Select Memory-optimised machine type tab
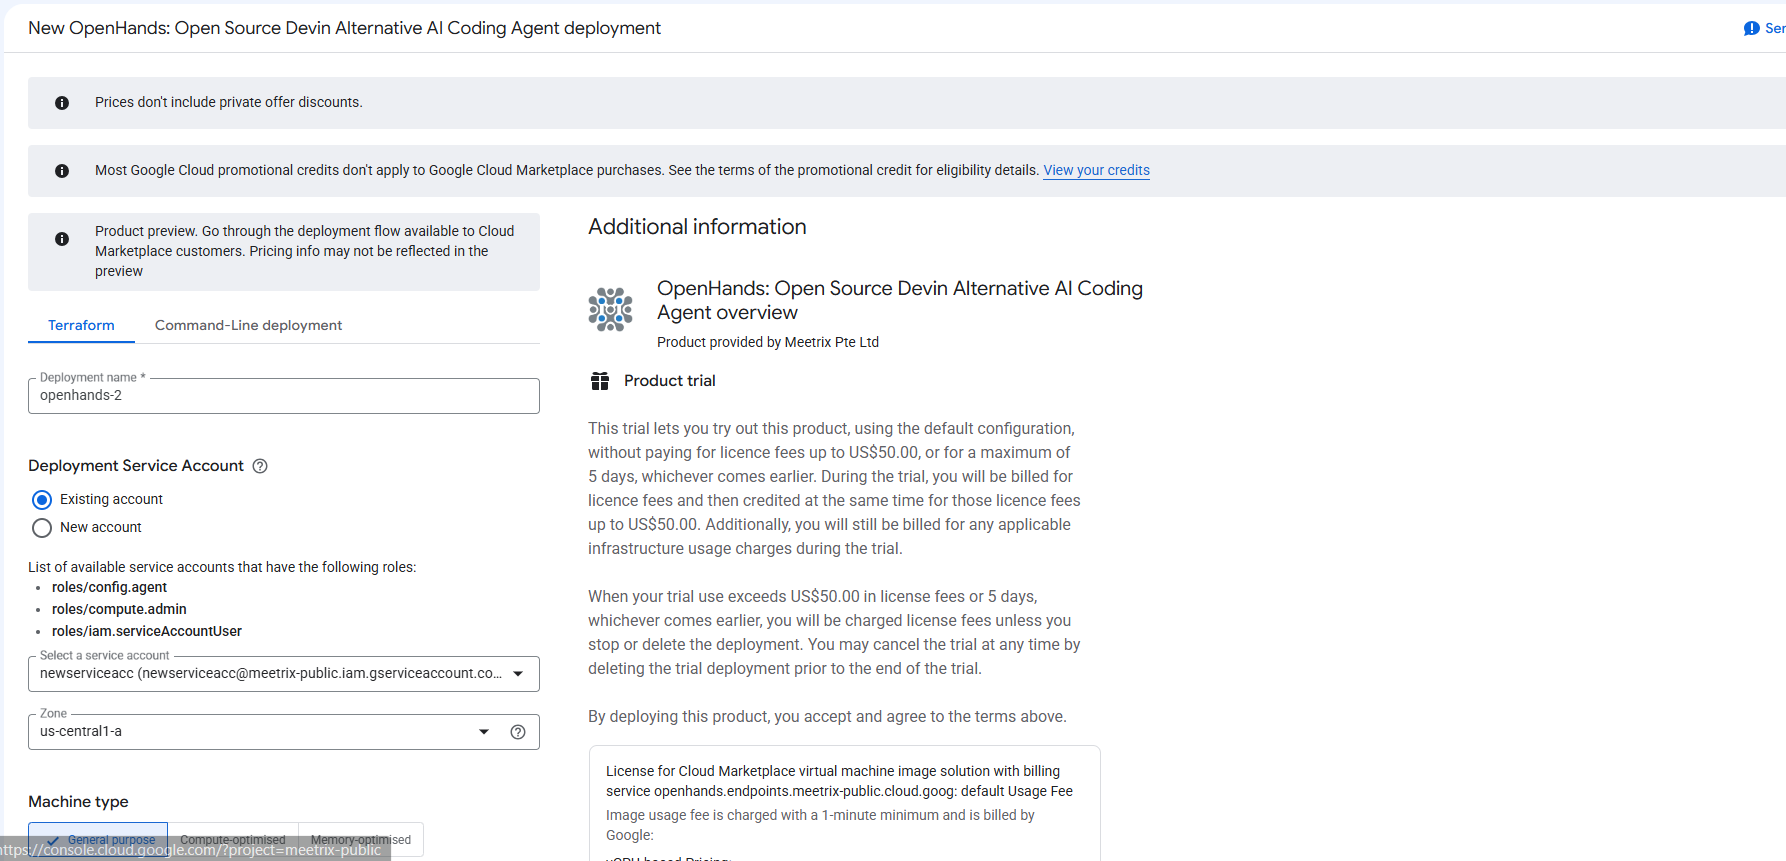Viewport: 1786px width, 861px height. coord(361,840)
